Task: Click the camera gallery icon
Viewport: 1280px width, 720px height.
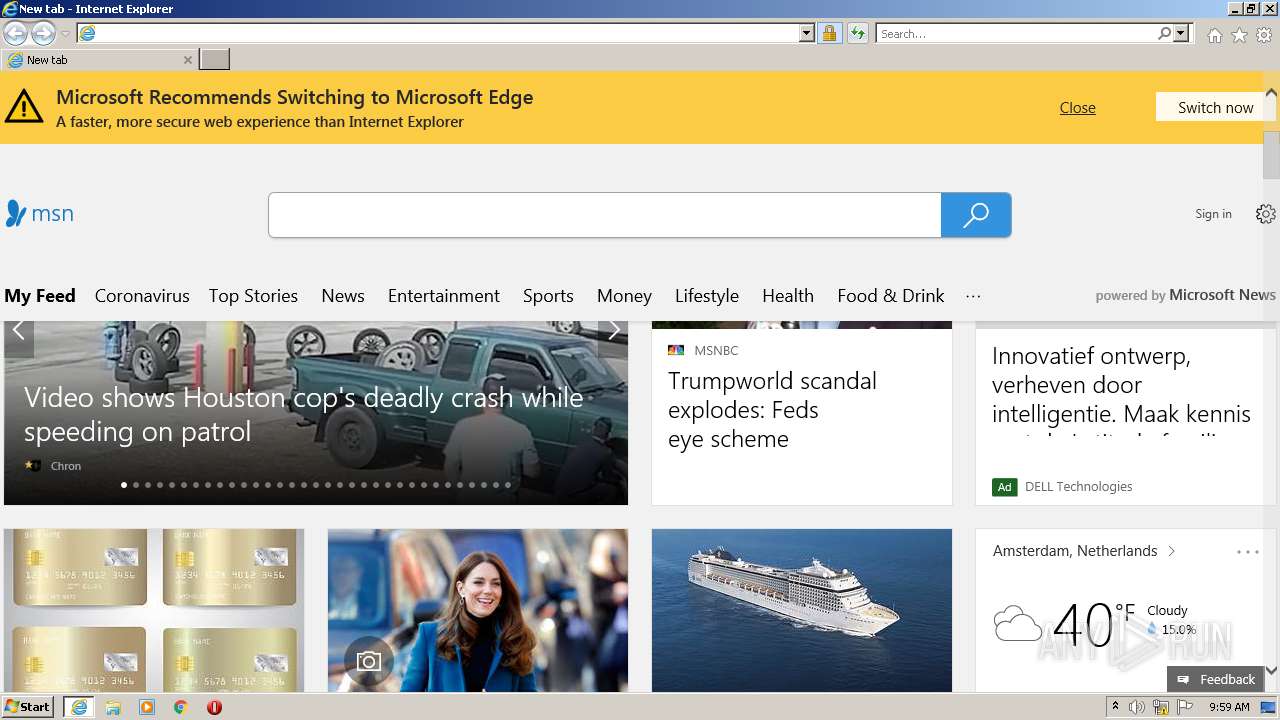Action: pyautogui.click(x=369, y=662)
